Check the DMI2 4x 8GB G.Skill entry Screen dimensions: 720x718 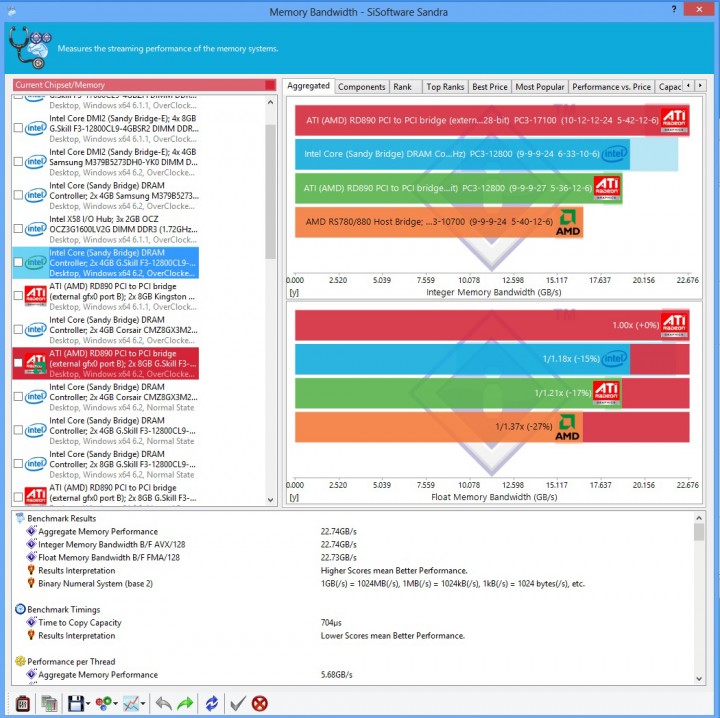18,128
